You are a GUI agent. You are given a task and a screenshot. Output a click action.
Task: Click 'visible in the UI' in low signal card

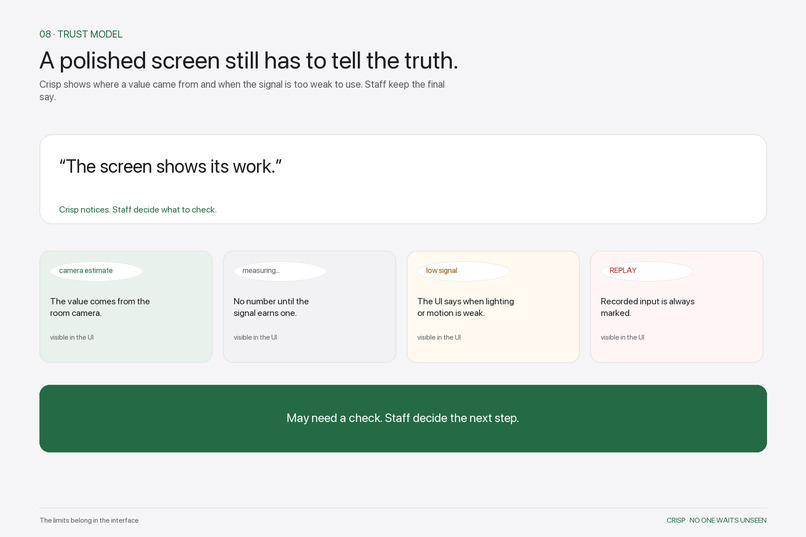tap(438, 338)
